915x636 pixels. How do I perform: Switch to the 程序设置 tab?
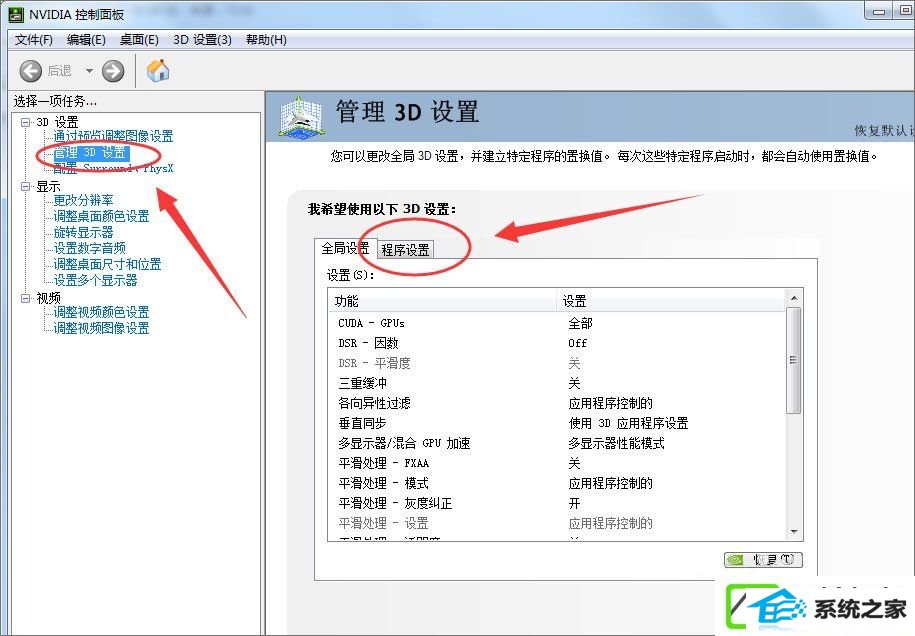405,250
